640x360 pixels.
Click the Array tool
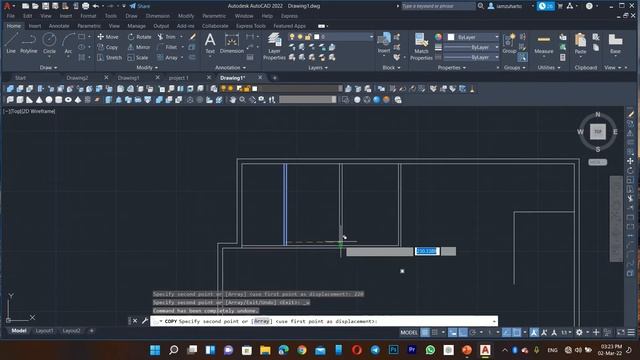point(168,58)
